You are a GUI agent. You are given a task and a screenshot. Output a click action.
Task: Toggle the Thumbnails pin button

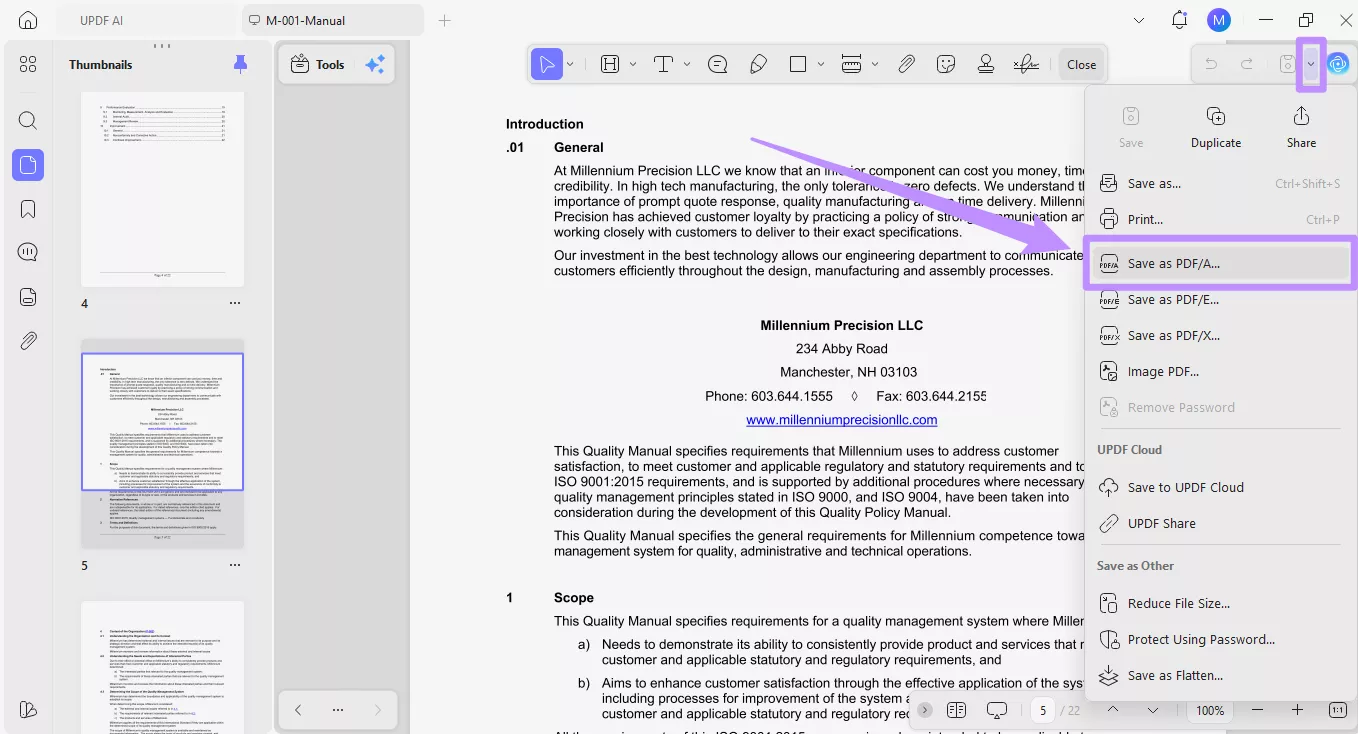click(x=240, y=63)
